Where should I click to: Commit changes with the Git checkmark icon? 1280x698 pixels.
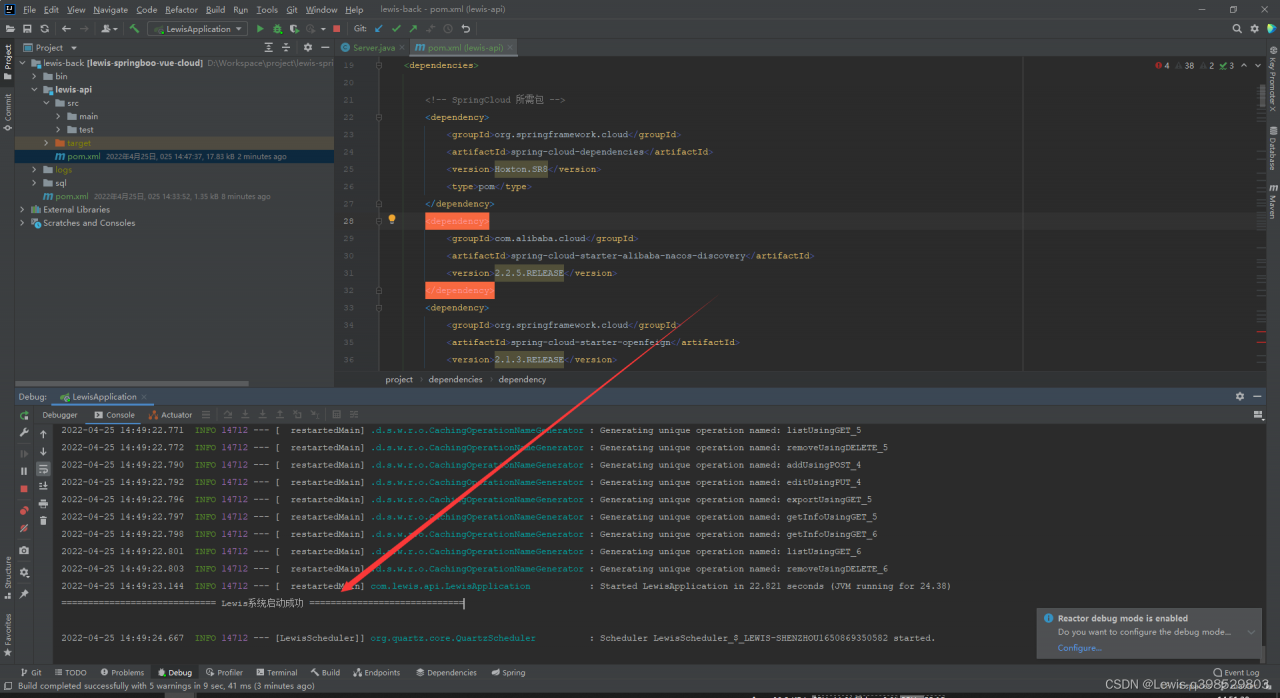click(x=396, y=29)
